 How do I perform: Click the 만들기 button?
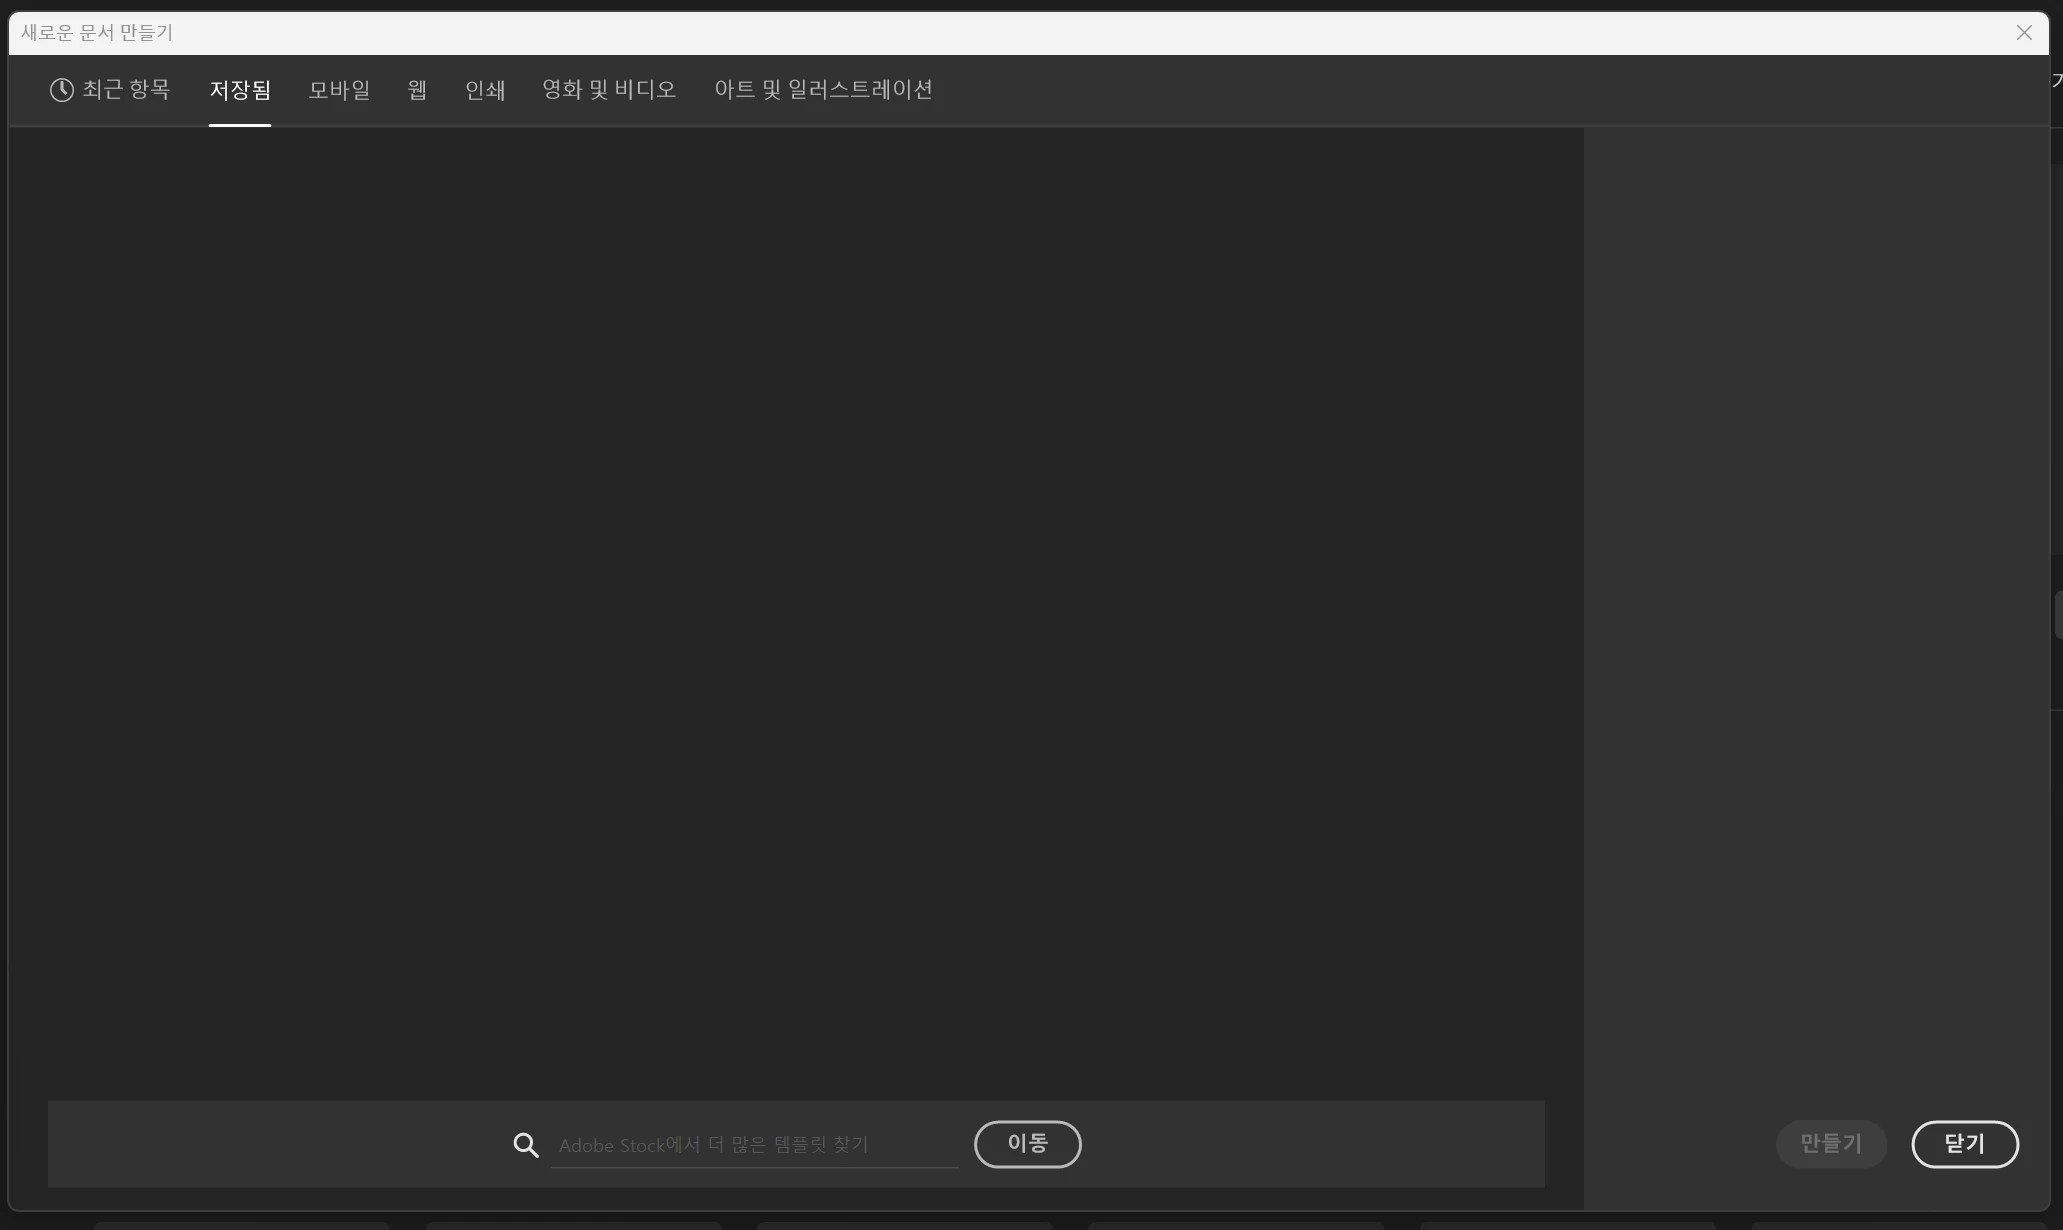click(x=1831, y=1144)
